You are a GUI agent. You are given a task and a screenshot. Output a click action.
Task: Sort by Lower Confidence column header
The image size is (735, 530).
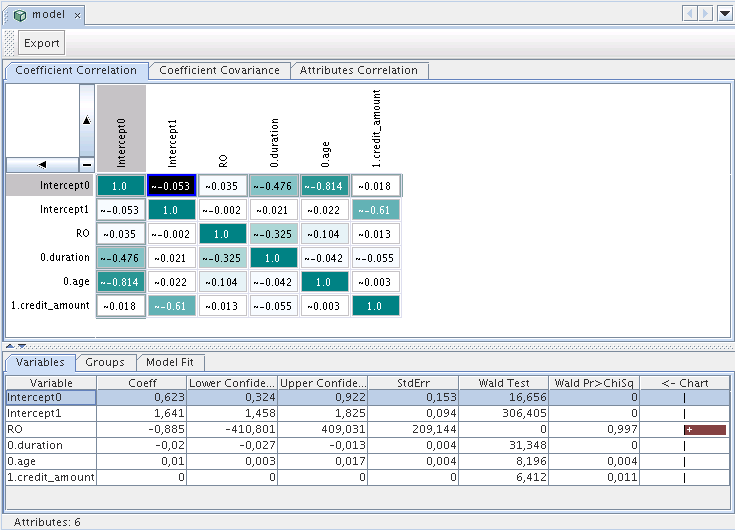click(232, 383)
